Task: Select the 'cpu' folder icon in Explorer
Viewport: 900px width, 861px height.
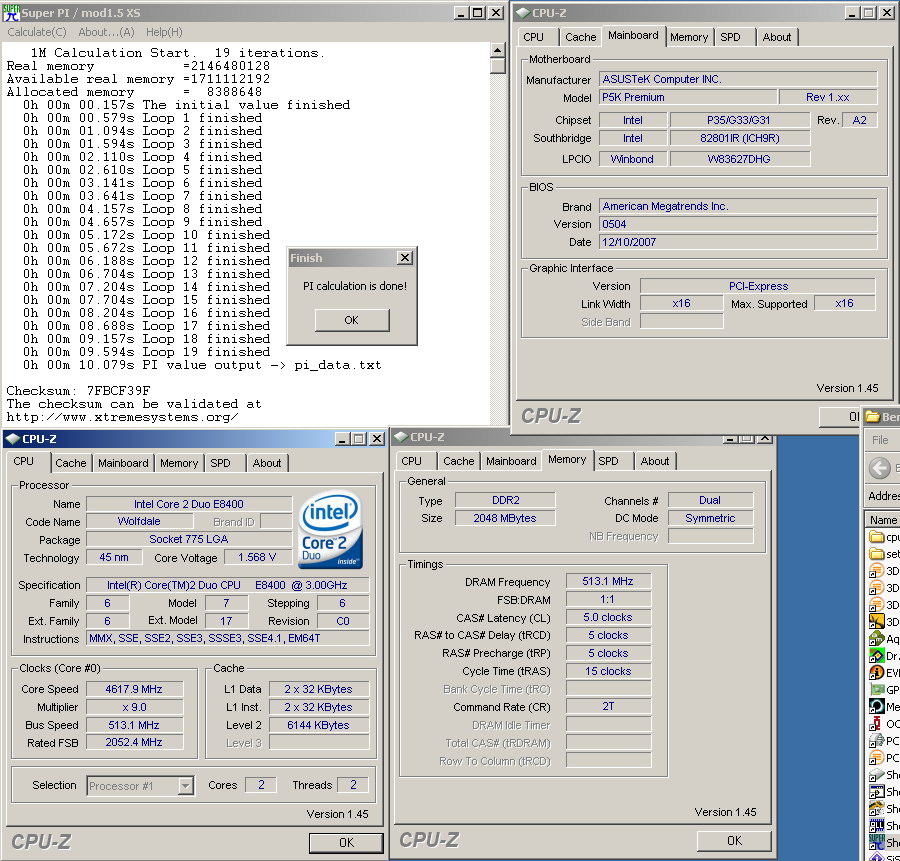Action: click(x=876, y=537)
